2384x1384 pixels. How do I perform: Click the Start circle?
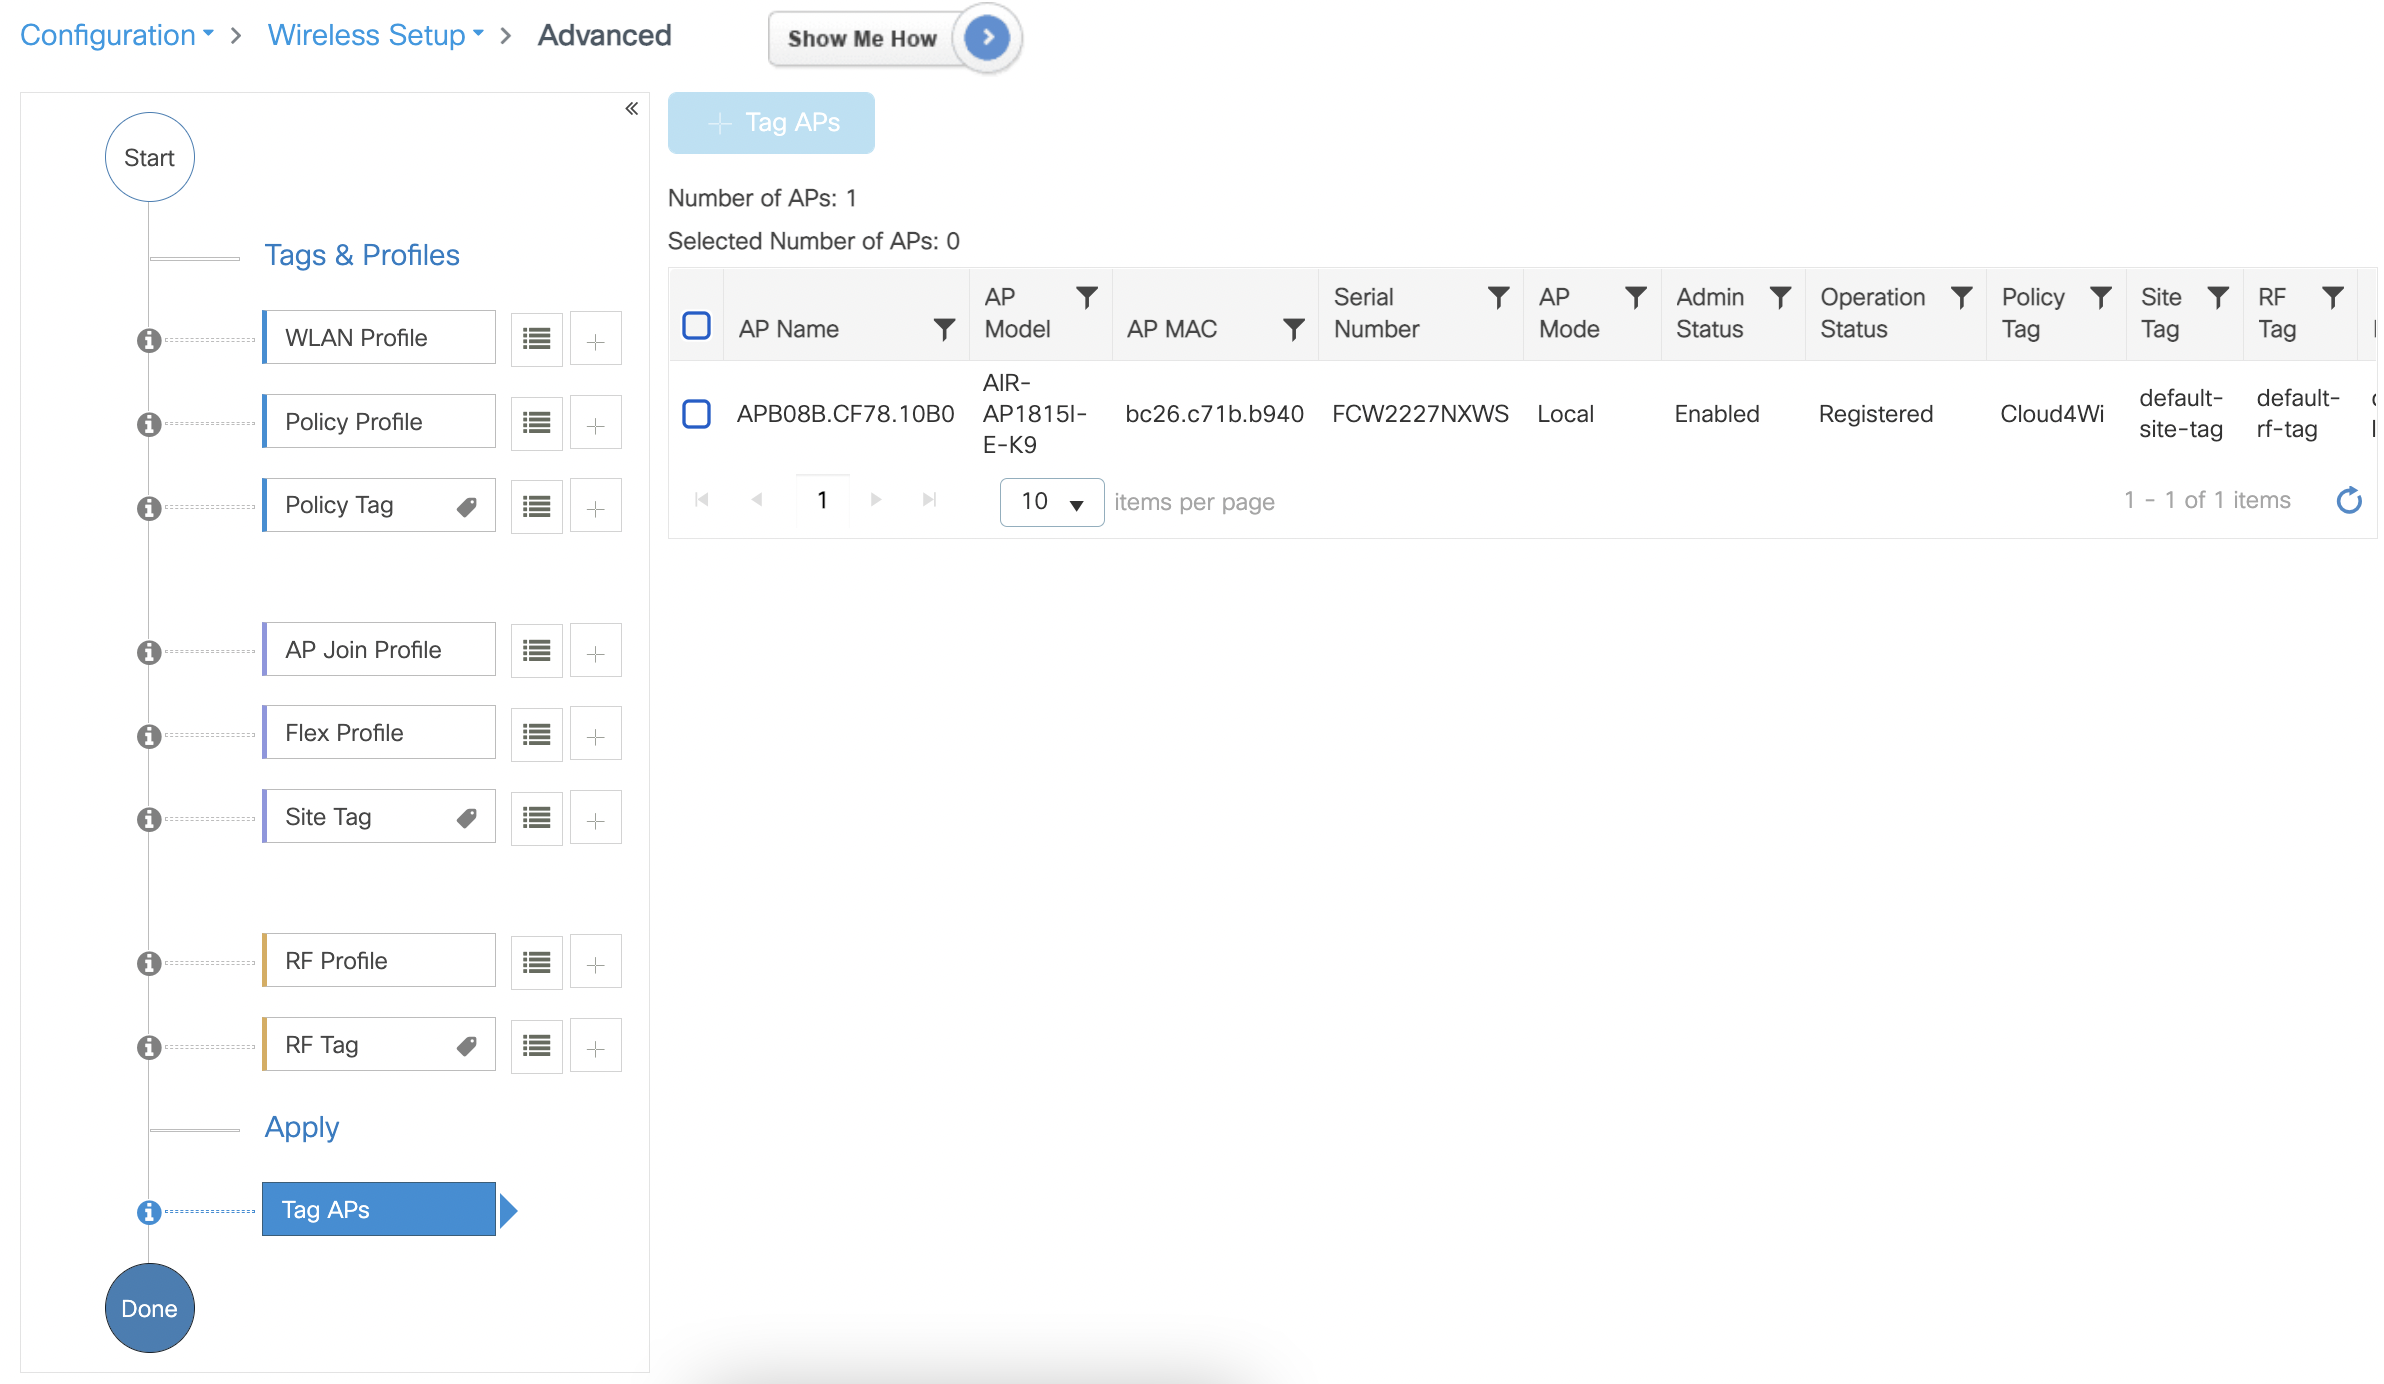click(x=149, y=157)
